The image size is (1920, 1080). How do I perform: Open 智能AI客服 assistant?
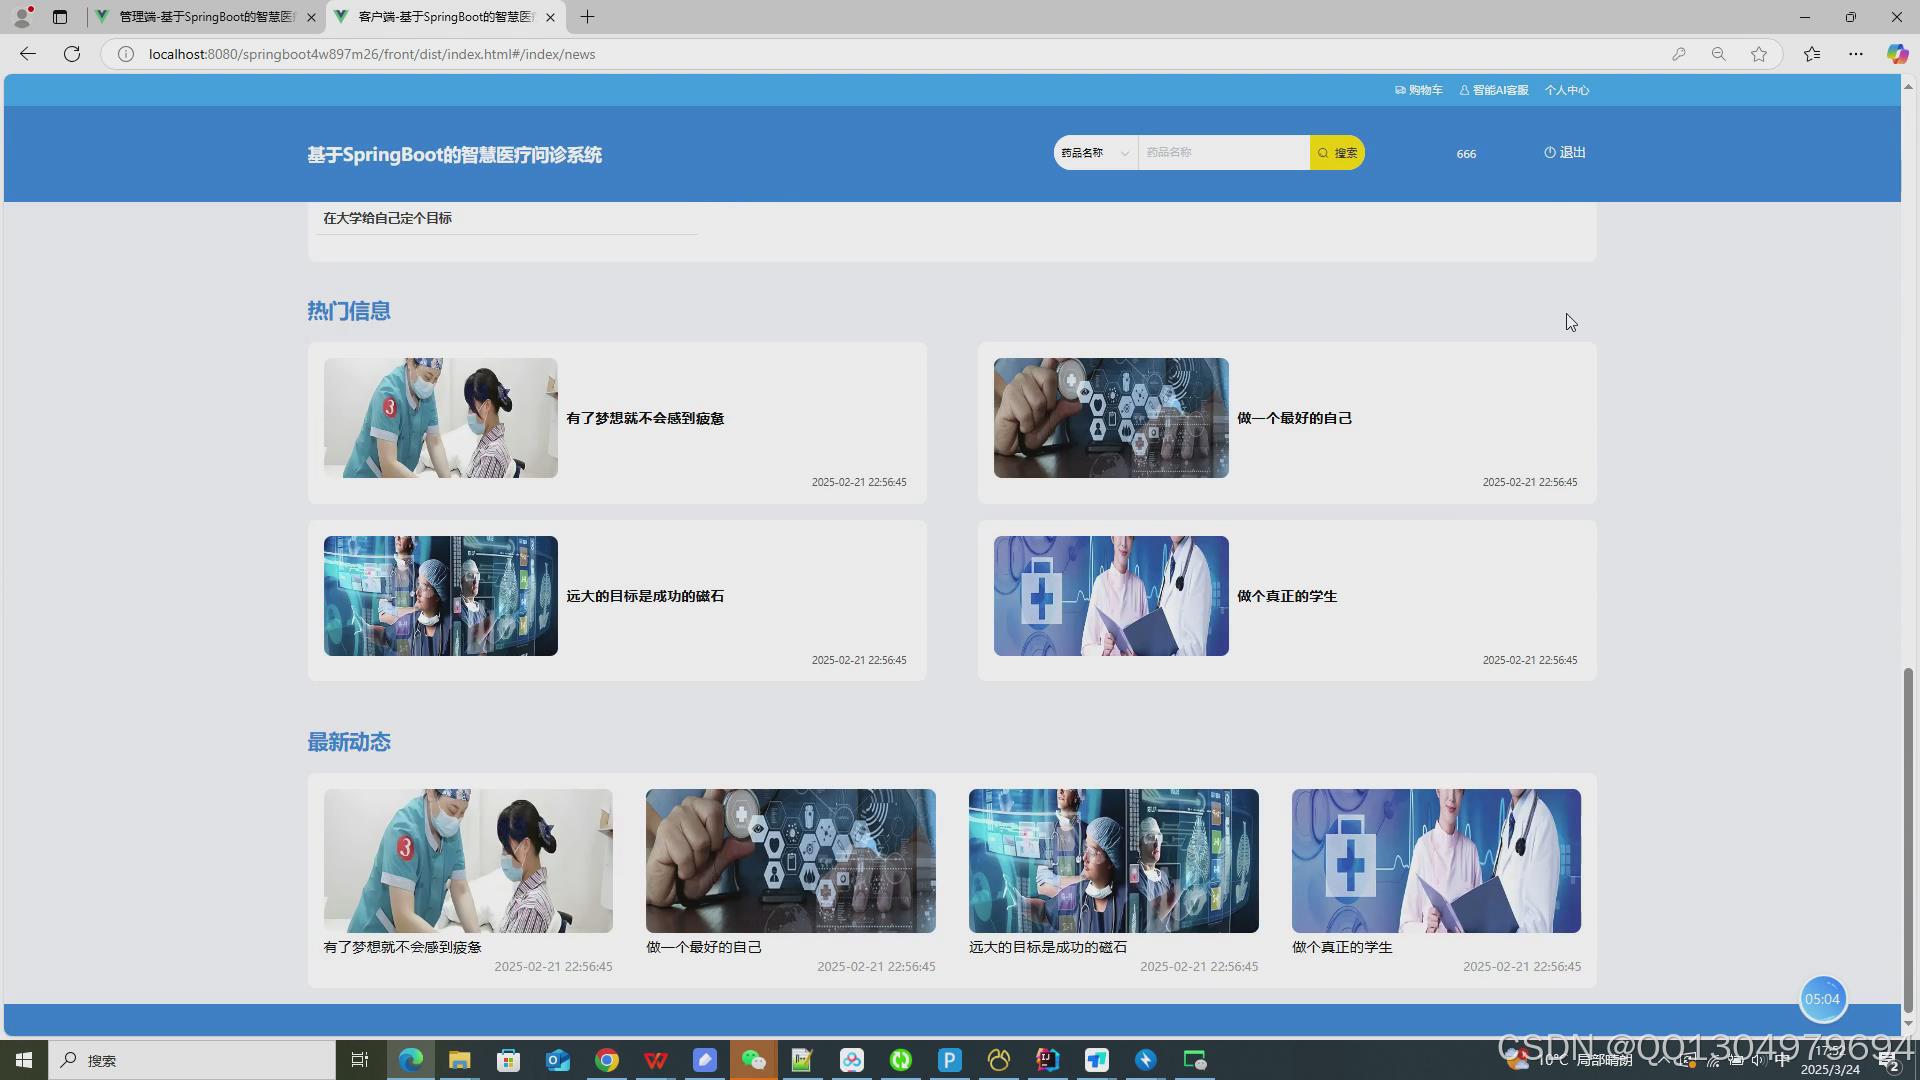(1494, 90)
